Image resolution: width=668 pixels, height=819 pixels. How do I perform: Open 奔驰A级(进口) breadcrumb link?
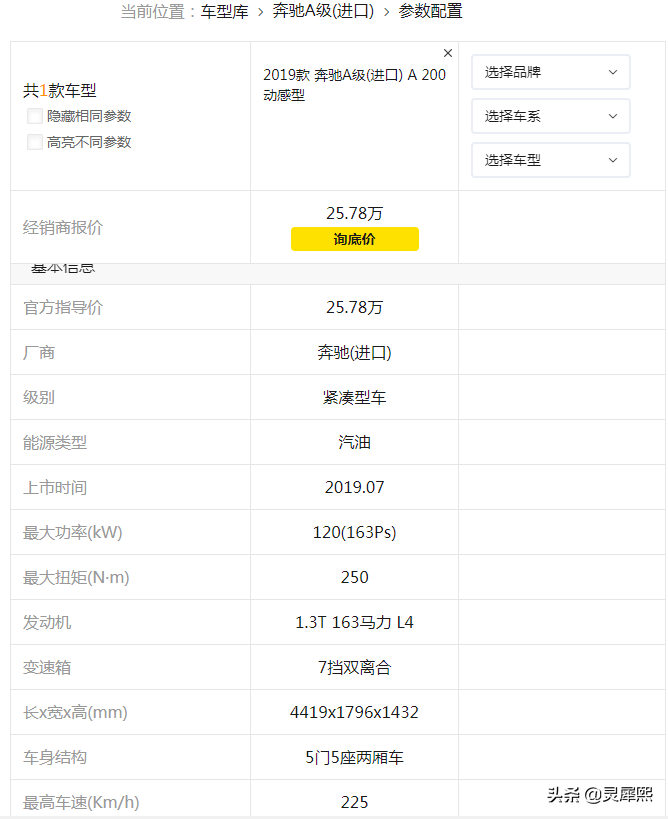323,12
